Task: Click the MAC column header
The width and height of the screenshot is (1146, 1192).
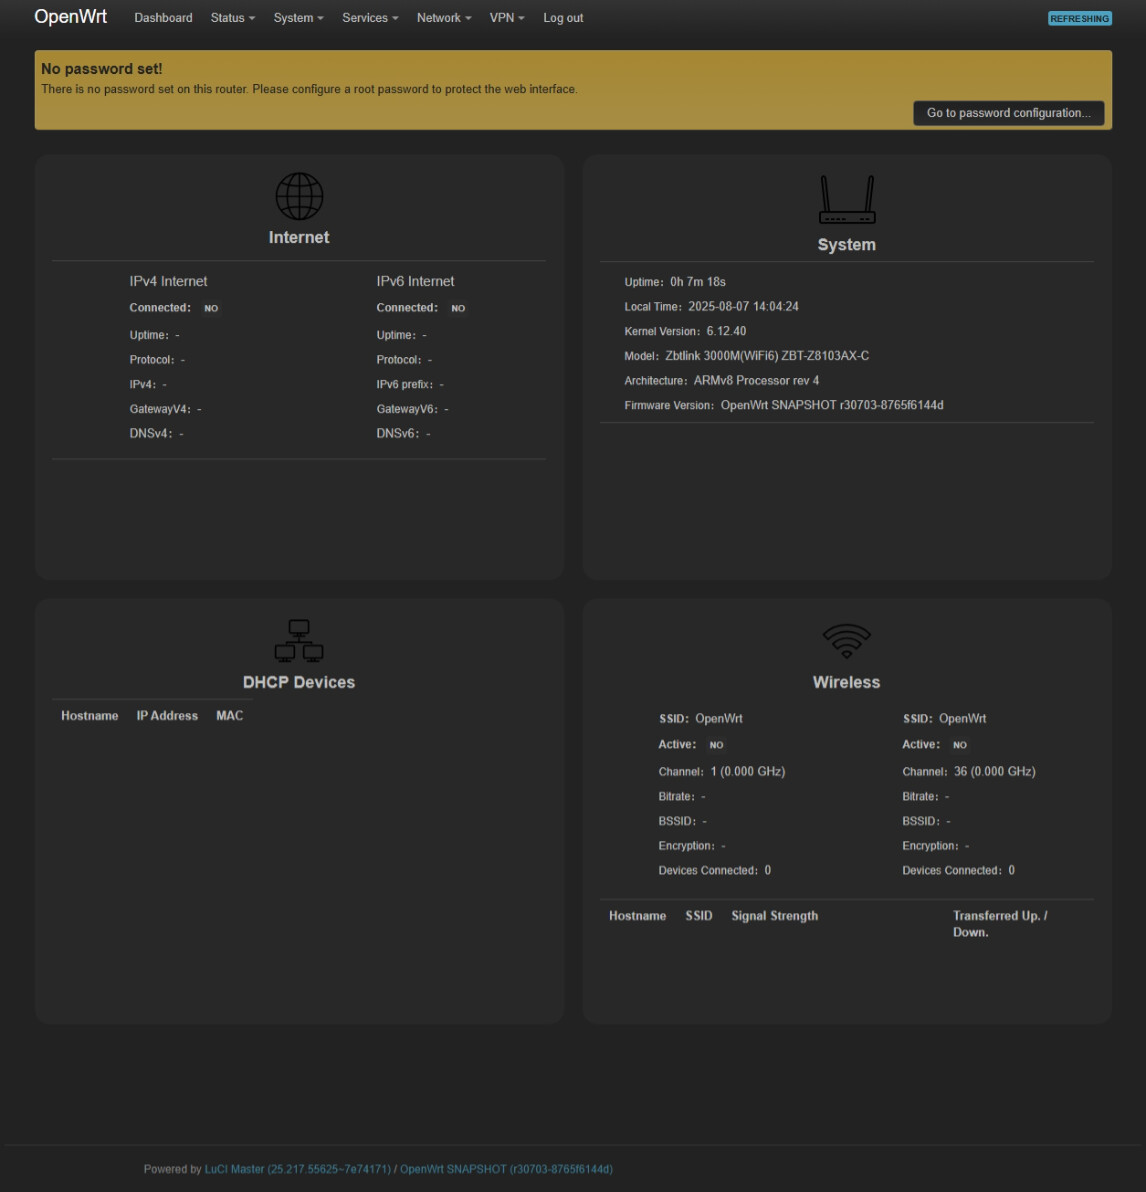Action: click(229, 716)
